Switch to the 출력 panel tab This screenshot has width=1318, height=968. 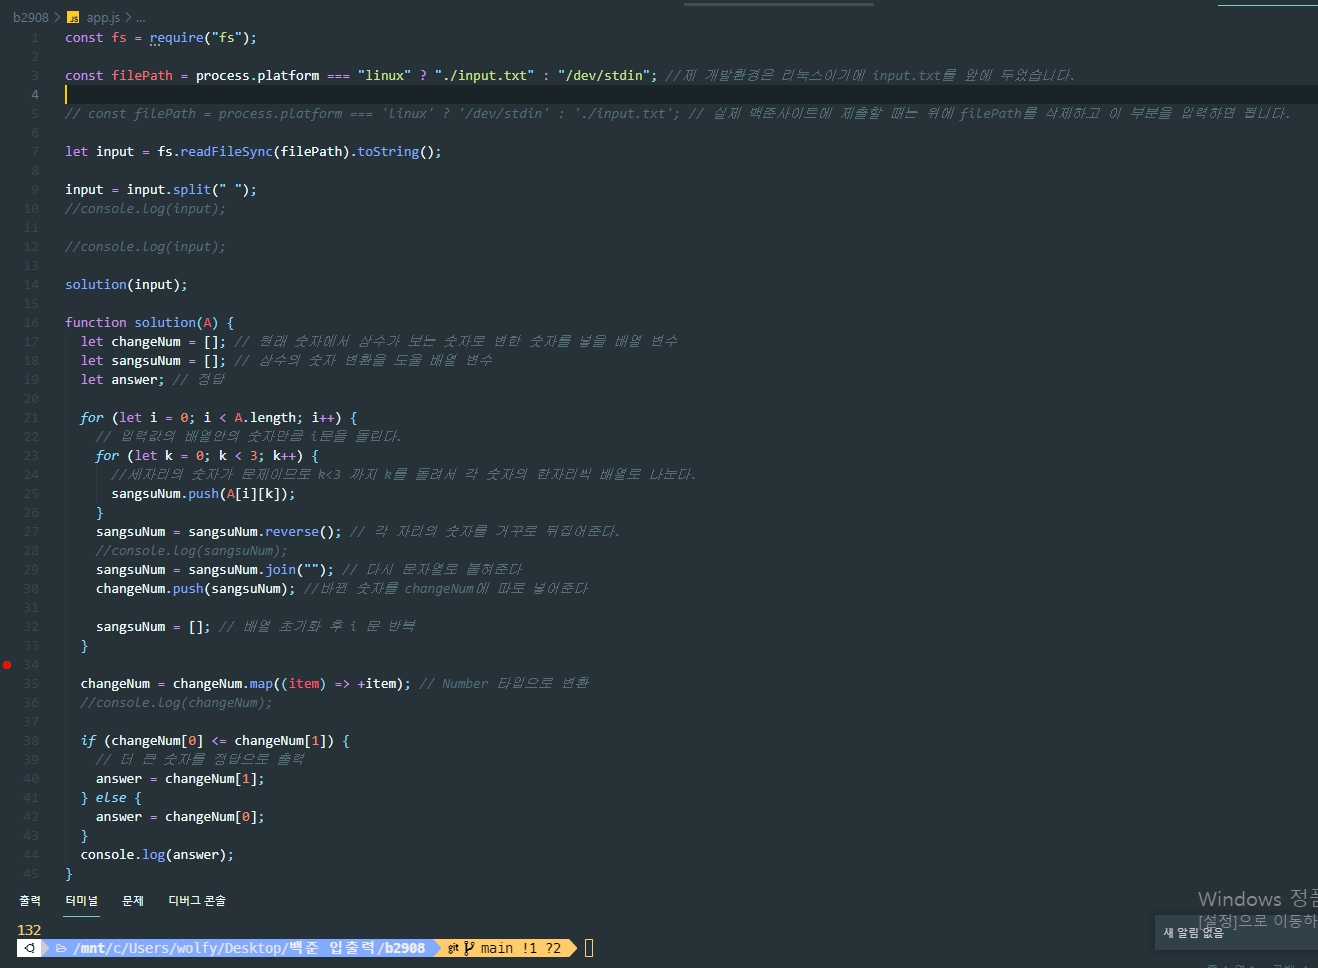click(30, 901)
